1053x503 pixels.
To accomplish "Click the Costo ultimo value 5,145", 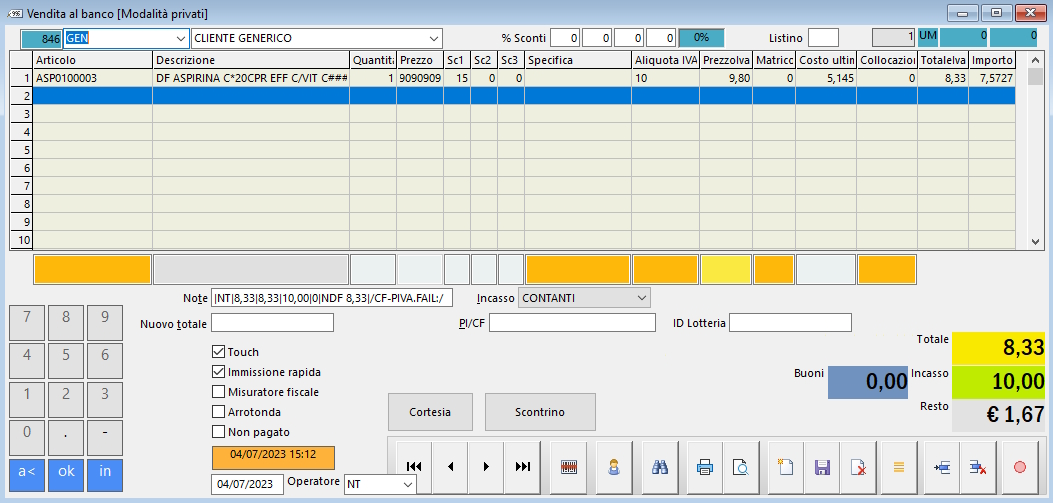I will pos(826,78).
